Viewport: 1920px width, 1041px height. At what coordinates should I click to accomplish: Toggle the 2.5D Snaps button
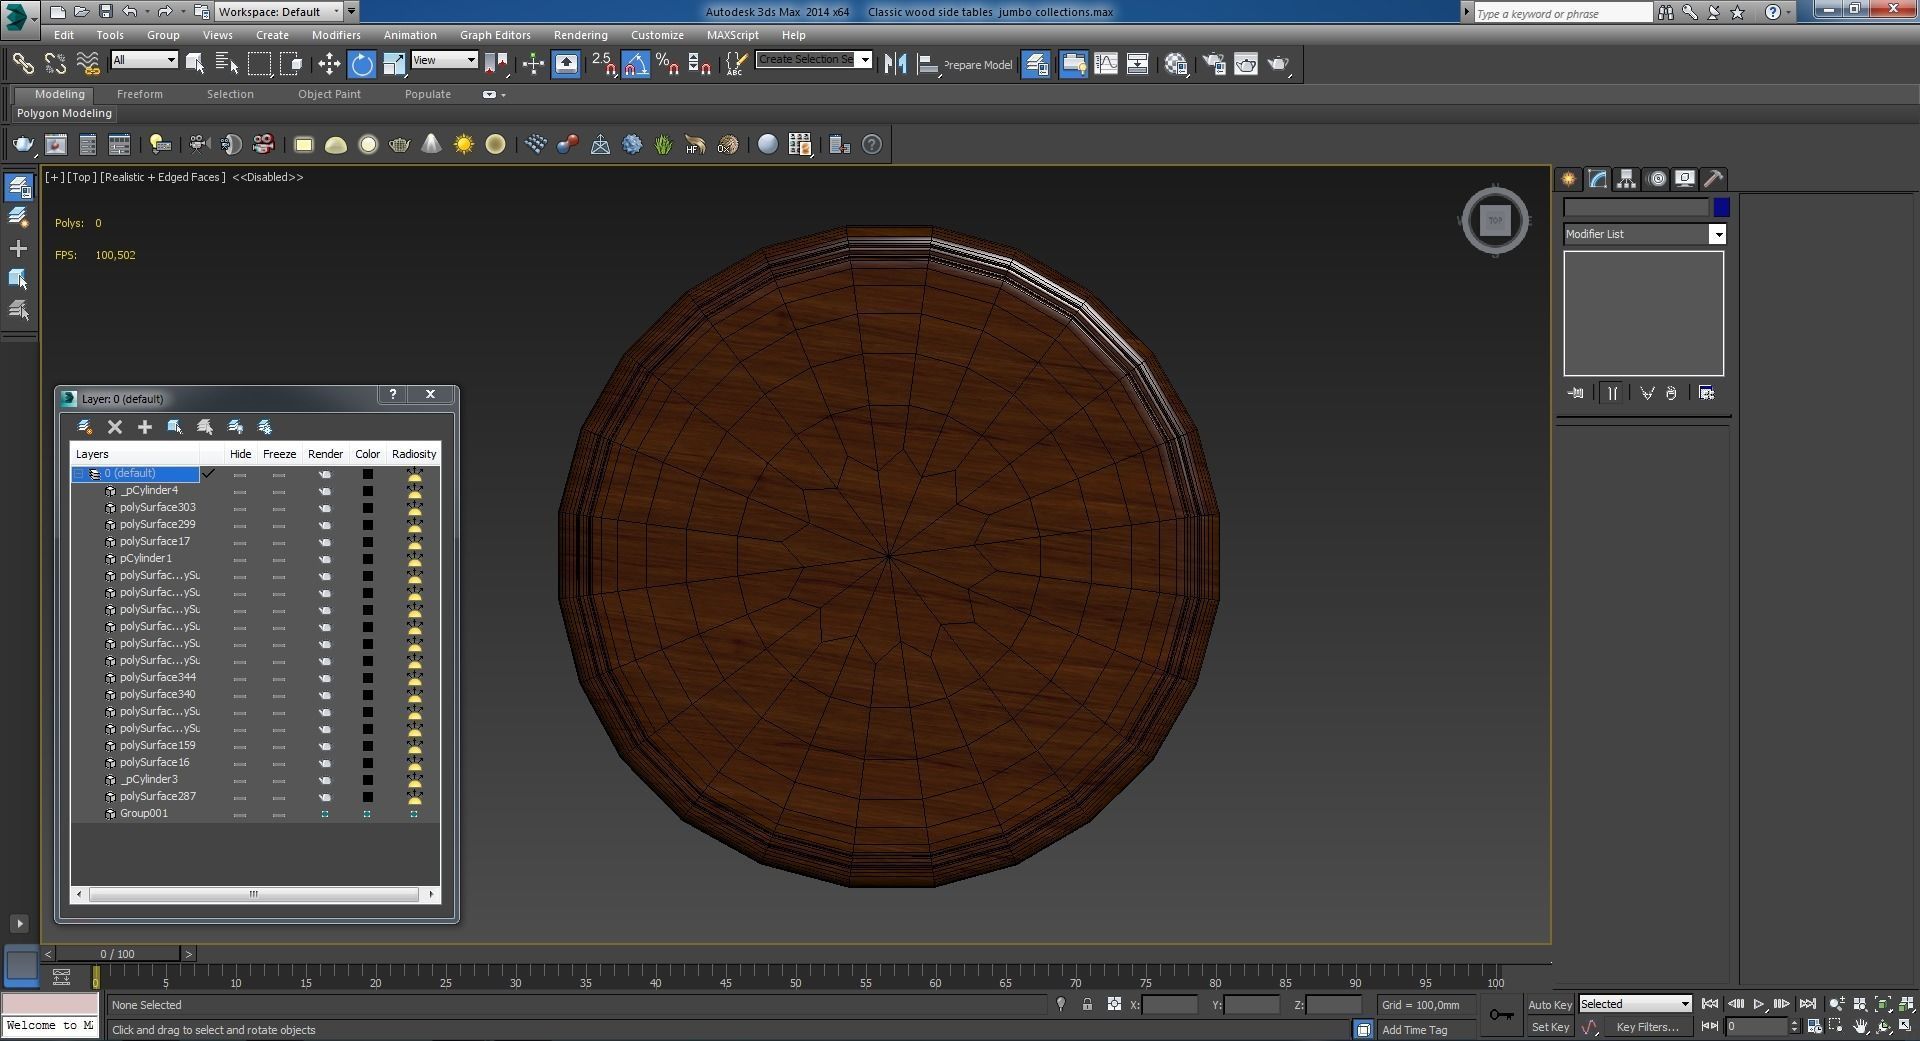(x=604, y=64)
